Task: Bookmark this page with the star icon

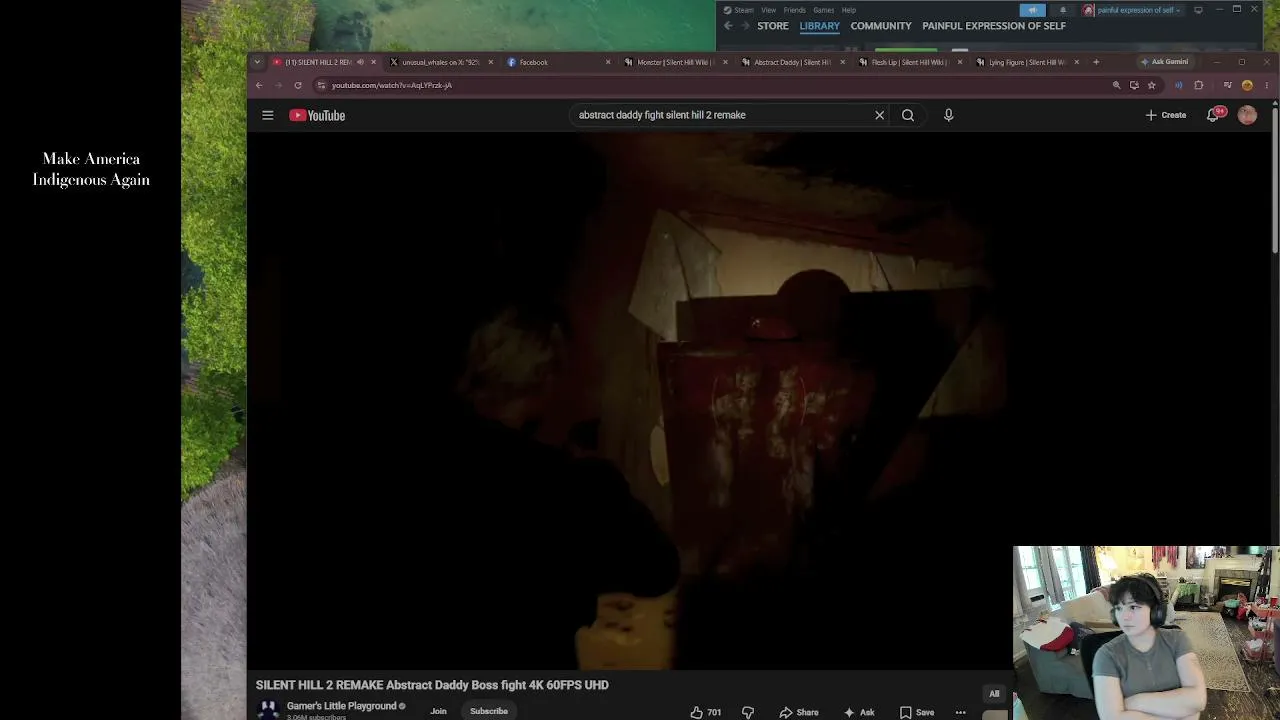Action: pos(1151,85)
